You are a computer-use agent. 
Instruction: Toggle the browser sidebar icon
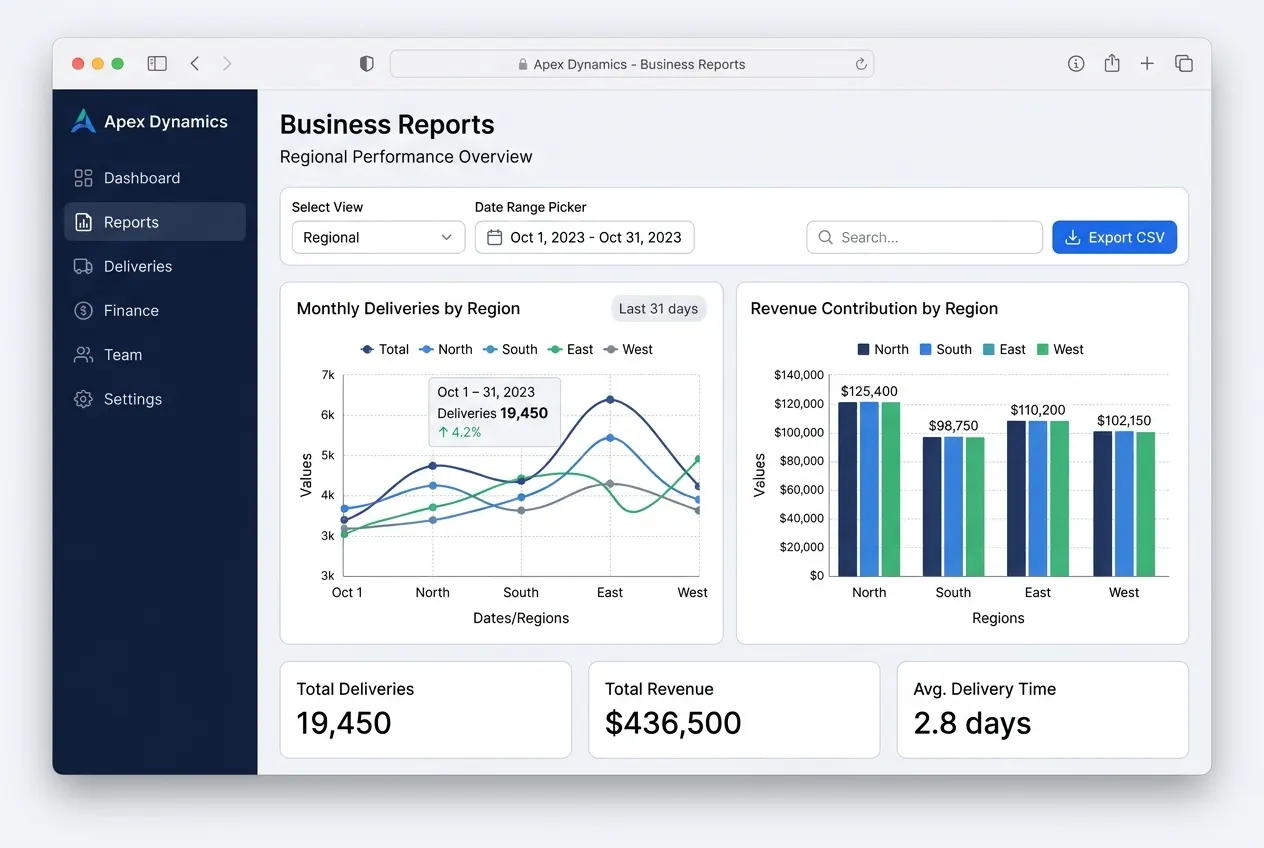click(x=157, y=63)
